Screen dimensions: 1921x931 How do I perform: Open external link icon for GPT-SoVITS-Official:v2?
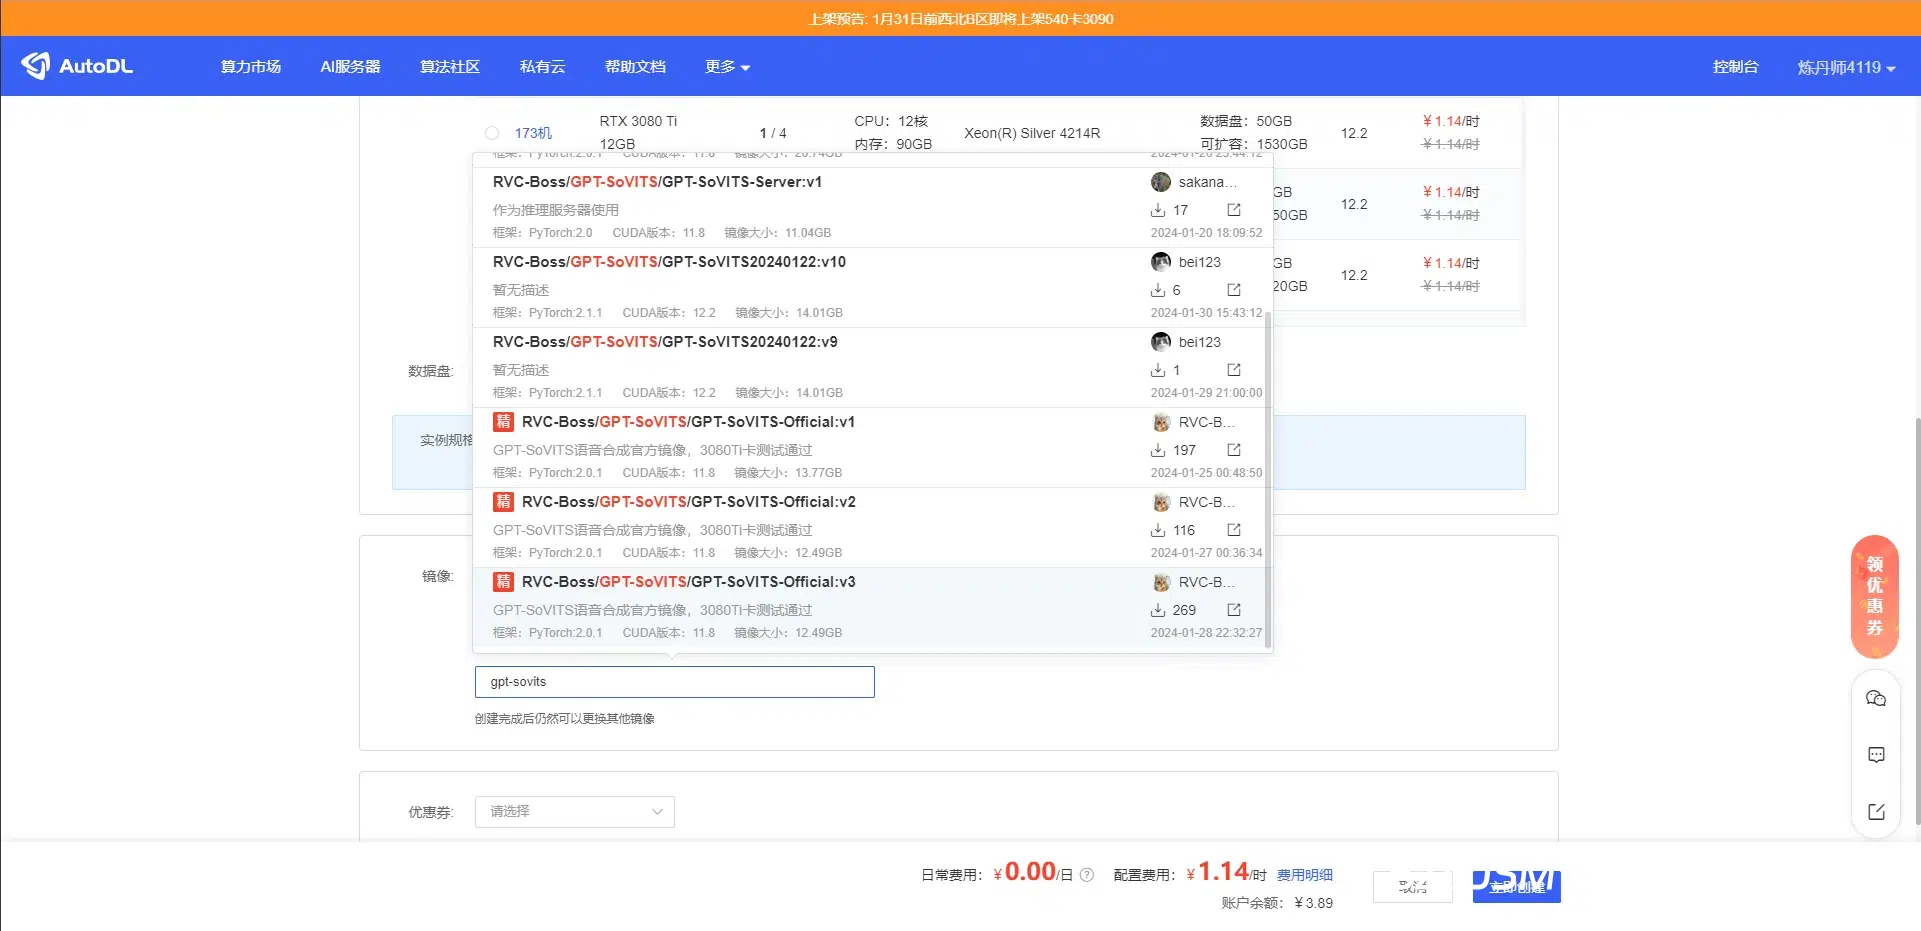click(x=1234, y=530)
